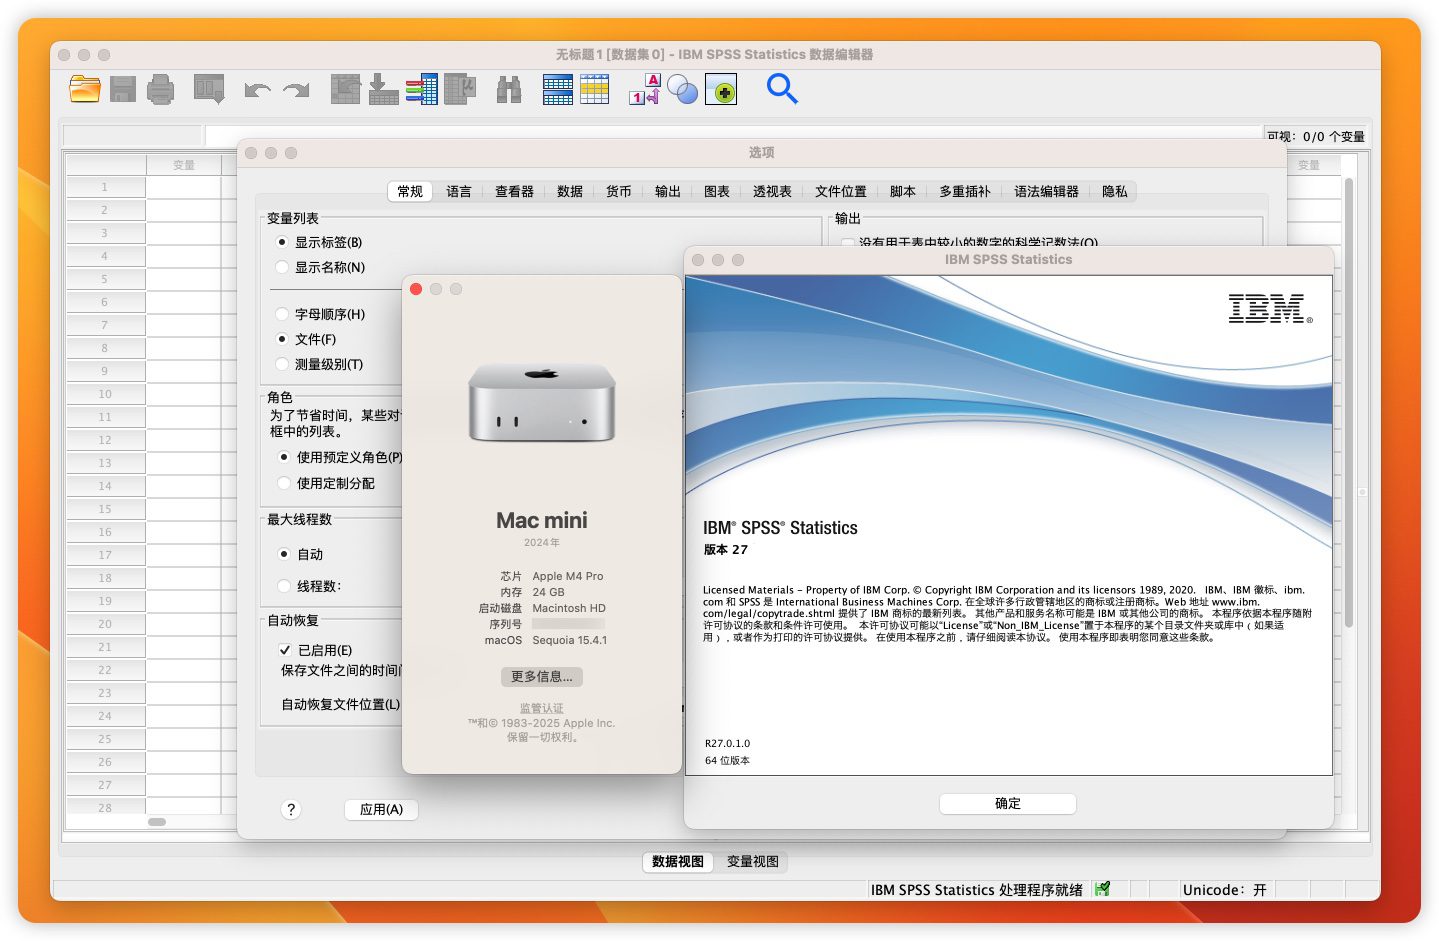The width and height of the screenshot is (1439, 941).
Task: Select the row 20 header in data editor
Action: click(x=105, y=624)
